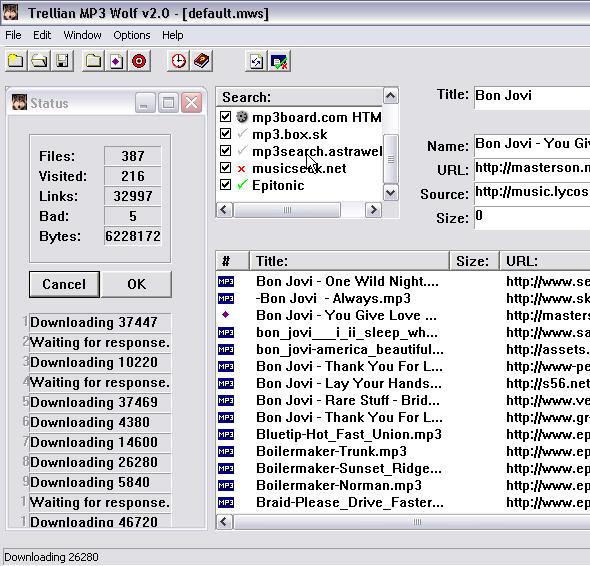The width and height of the screenshot is (590, 566).
Task: Click the MP3 icon for Bon Jovi - One Wild Night
Action: (x=226, y=281)
